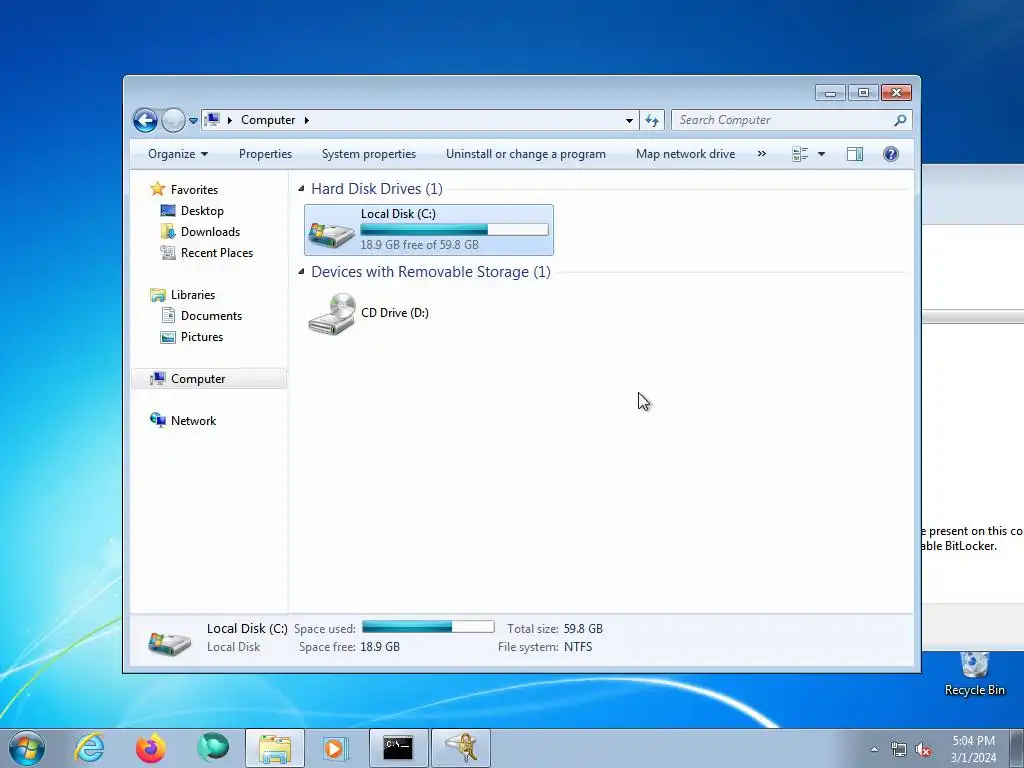The image size is (1024, 768).
Task: Click the network tray icon
Action: [x=899, y=750]
